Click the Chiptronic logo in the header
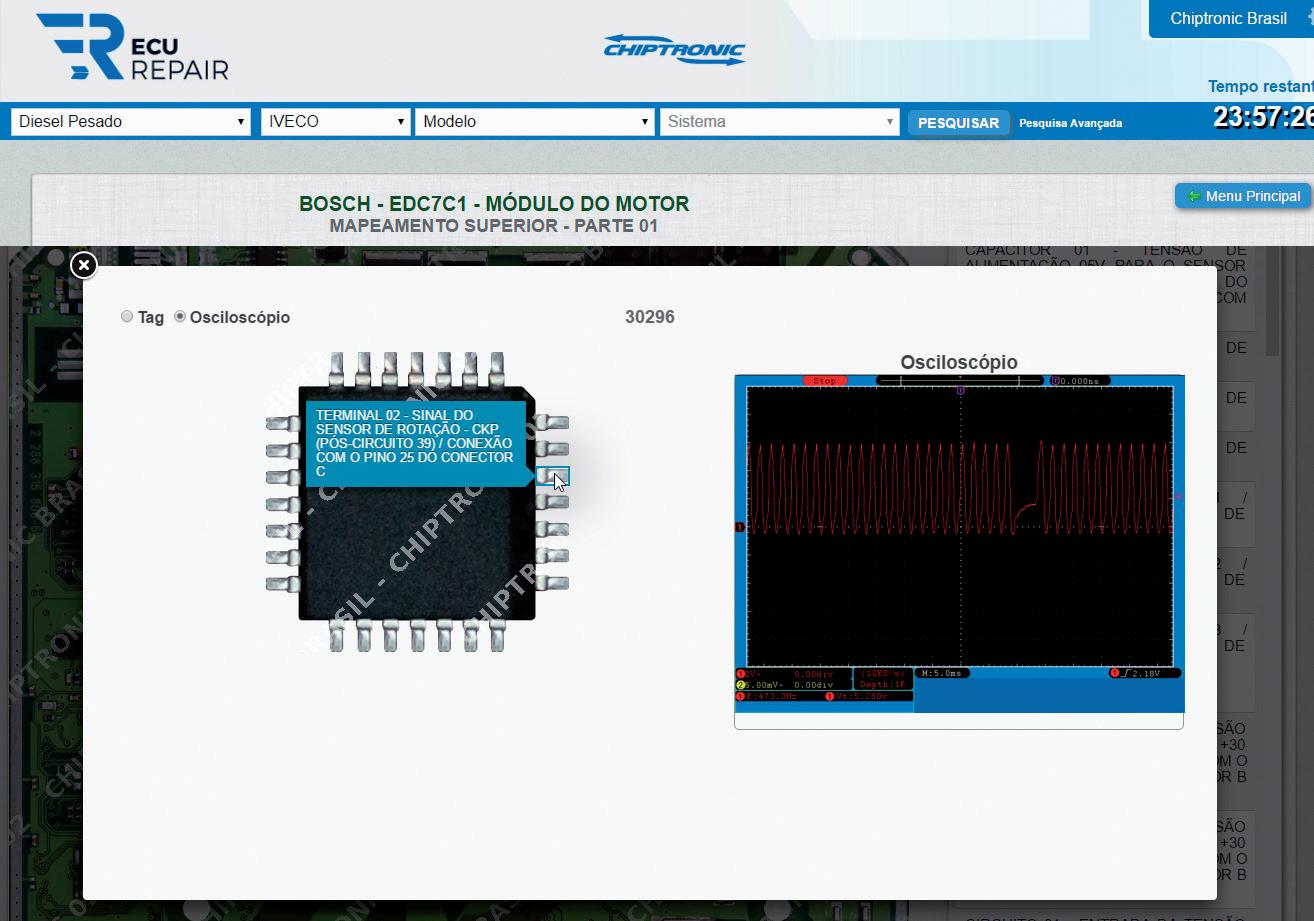This screenshot has height=921, width=1314. [674, 49]
